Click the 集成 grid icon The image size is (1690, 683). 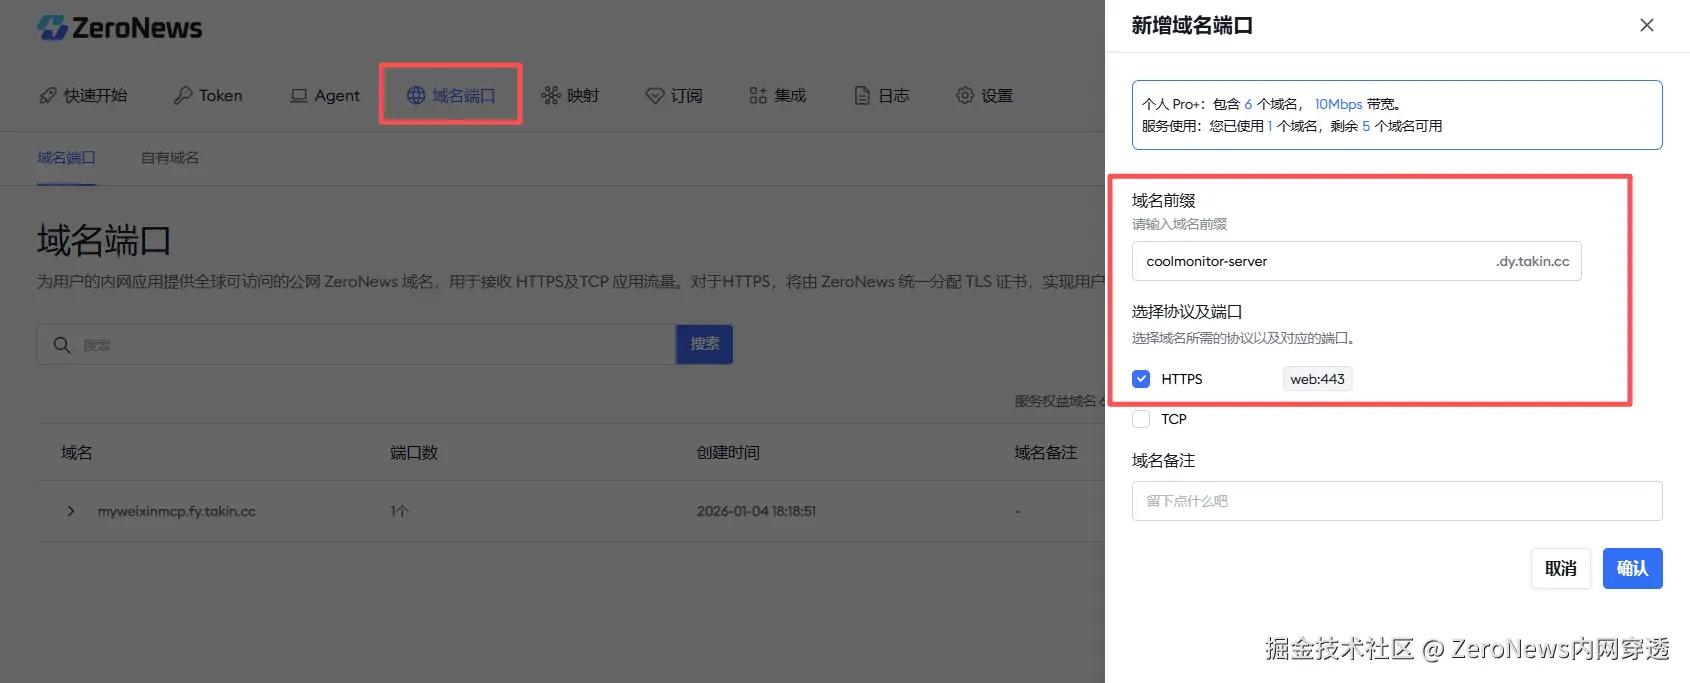tap(758, 95)
